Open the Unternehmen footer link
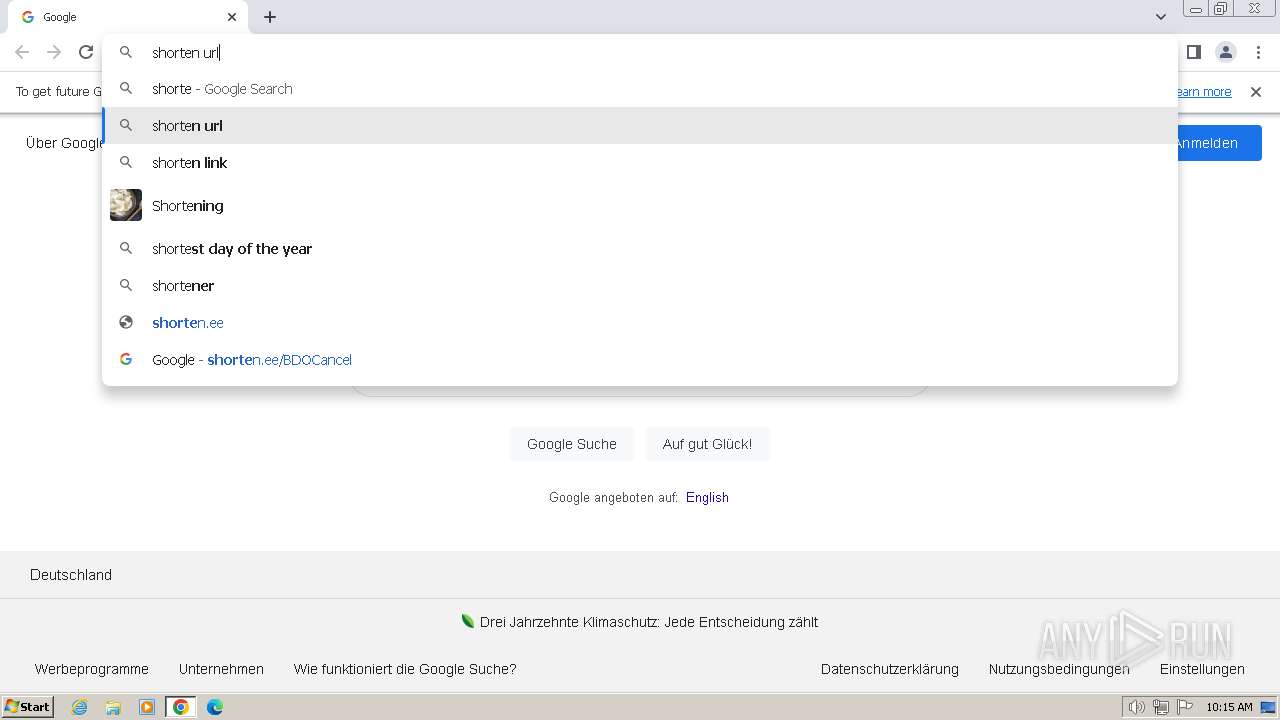Image resolution: width=1280 pixels, height=720 pixels. coord(221,669)
